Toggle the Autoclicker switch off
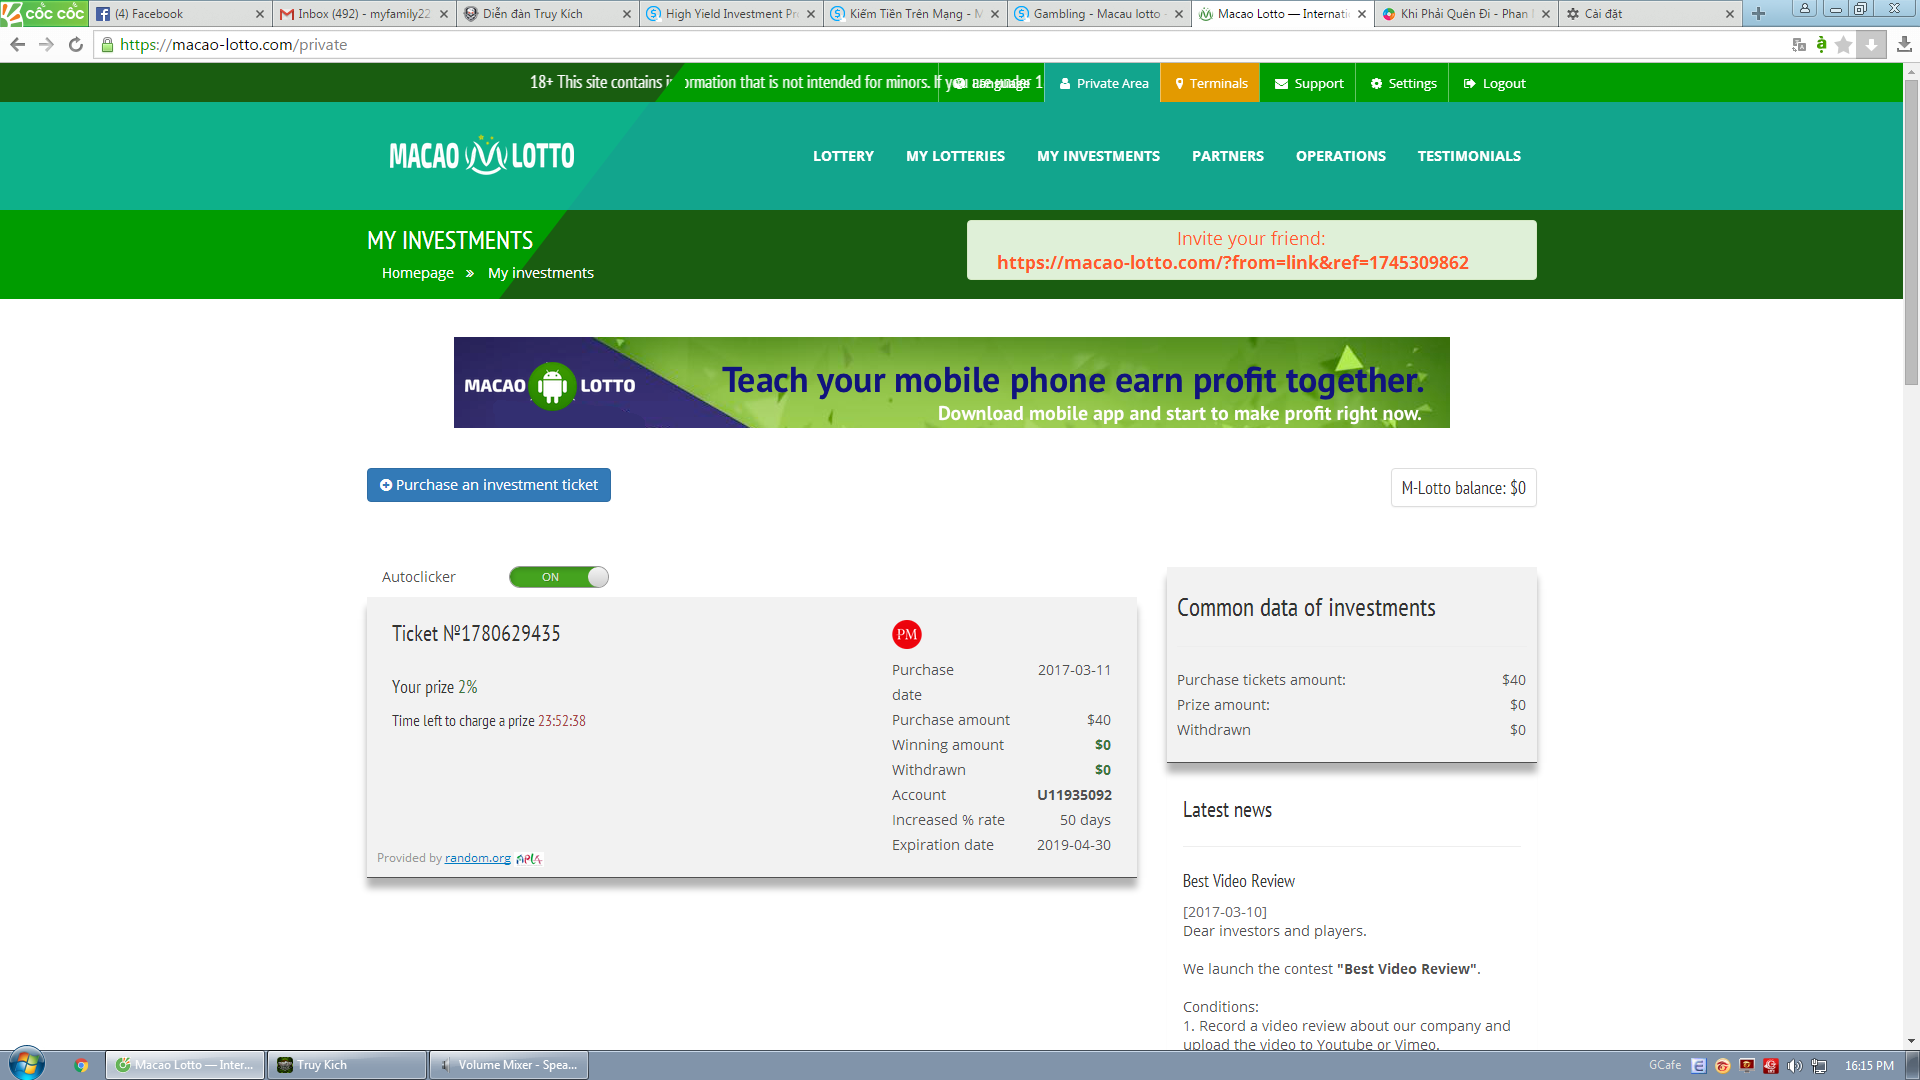1920x1080 pixels. click(x=558, y=577)
